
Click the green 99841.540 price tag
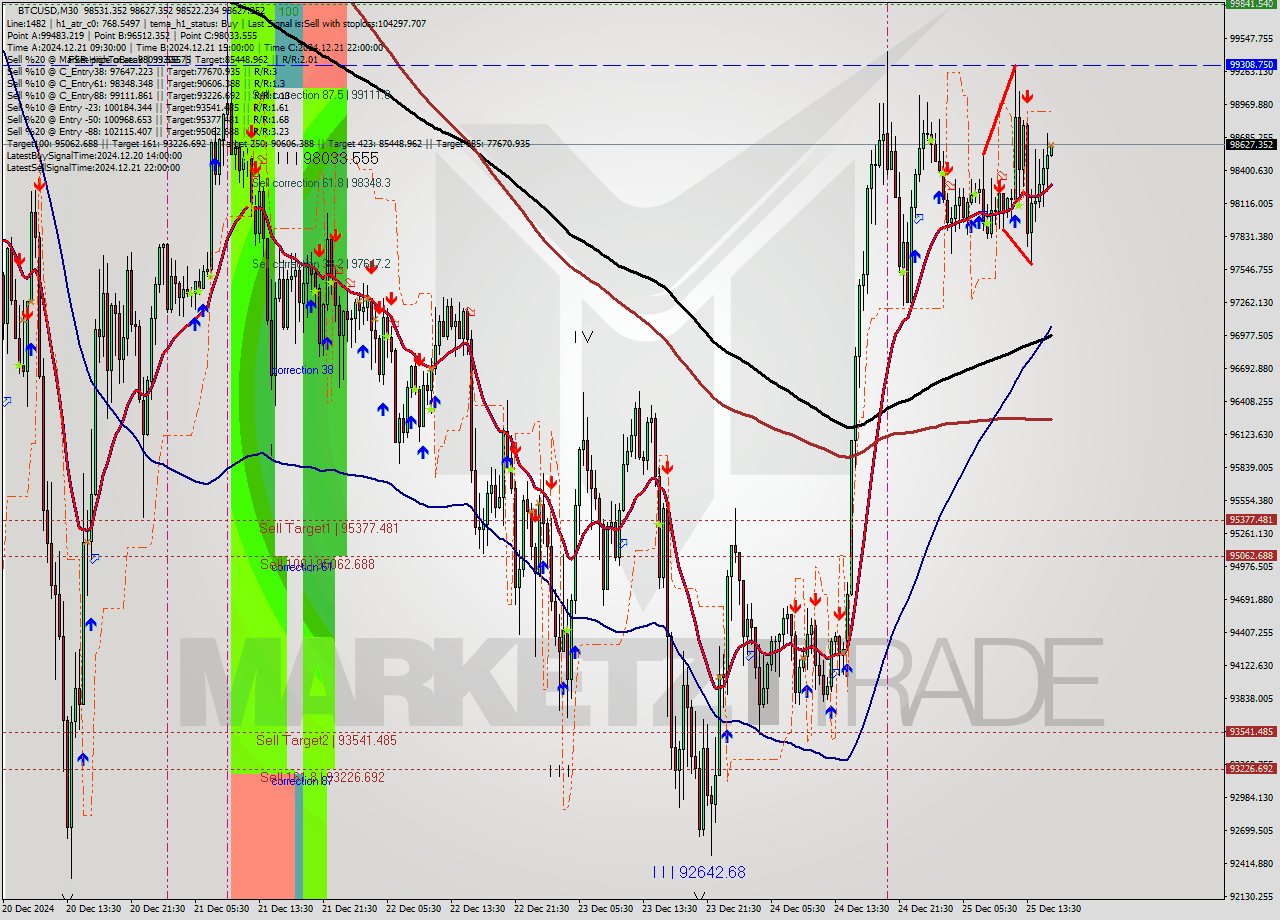[x=1251, y=4]
